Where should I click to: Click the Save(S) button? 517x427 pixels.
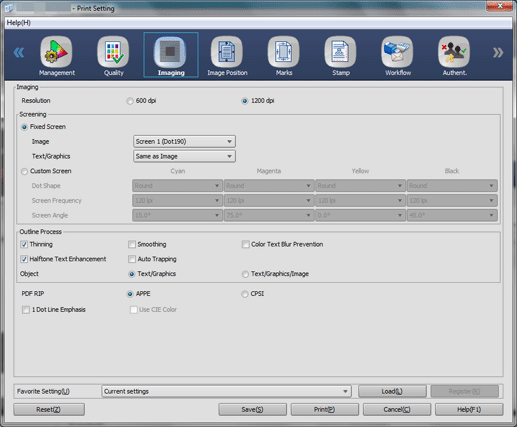[x=252, y=409]
